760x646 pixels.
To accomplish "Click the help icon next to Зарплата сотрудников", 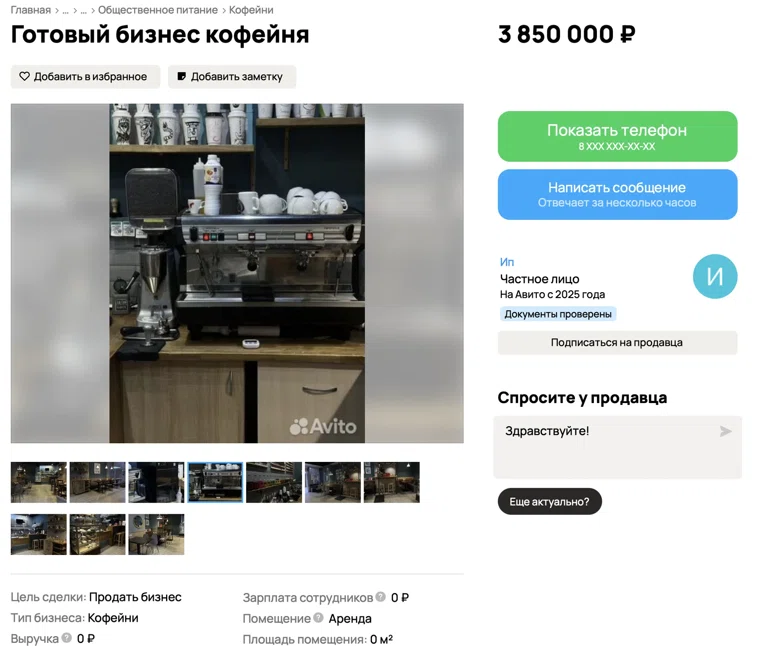I will [381, 597].
